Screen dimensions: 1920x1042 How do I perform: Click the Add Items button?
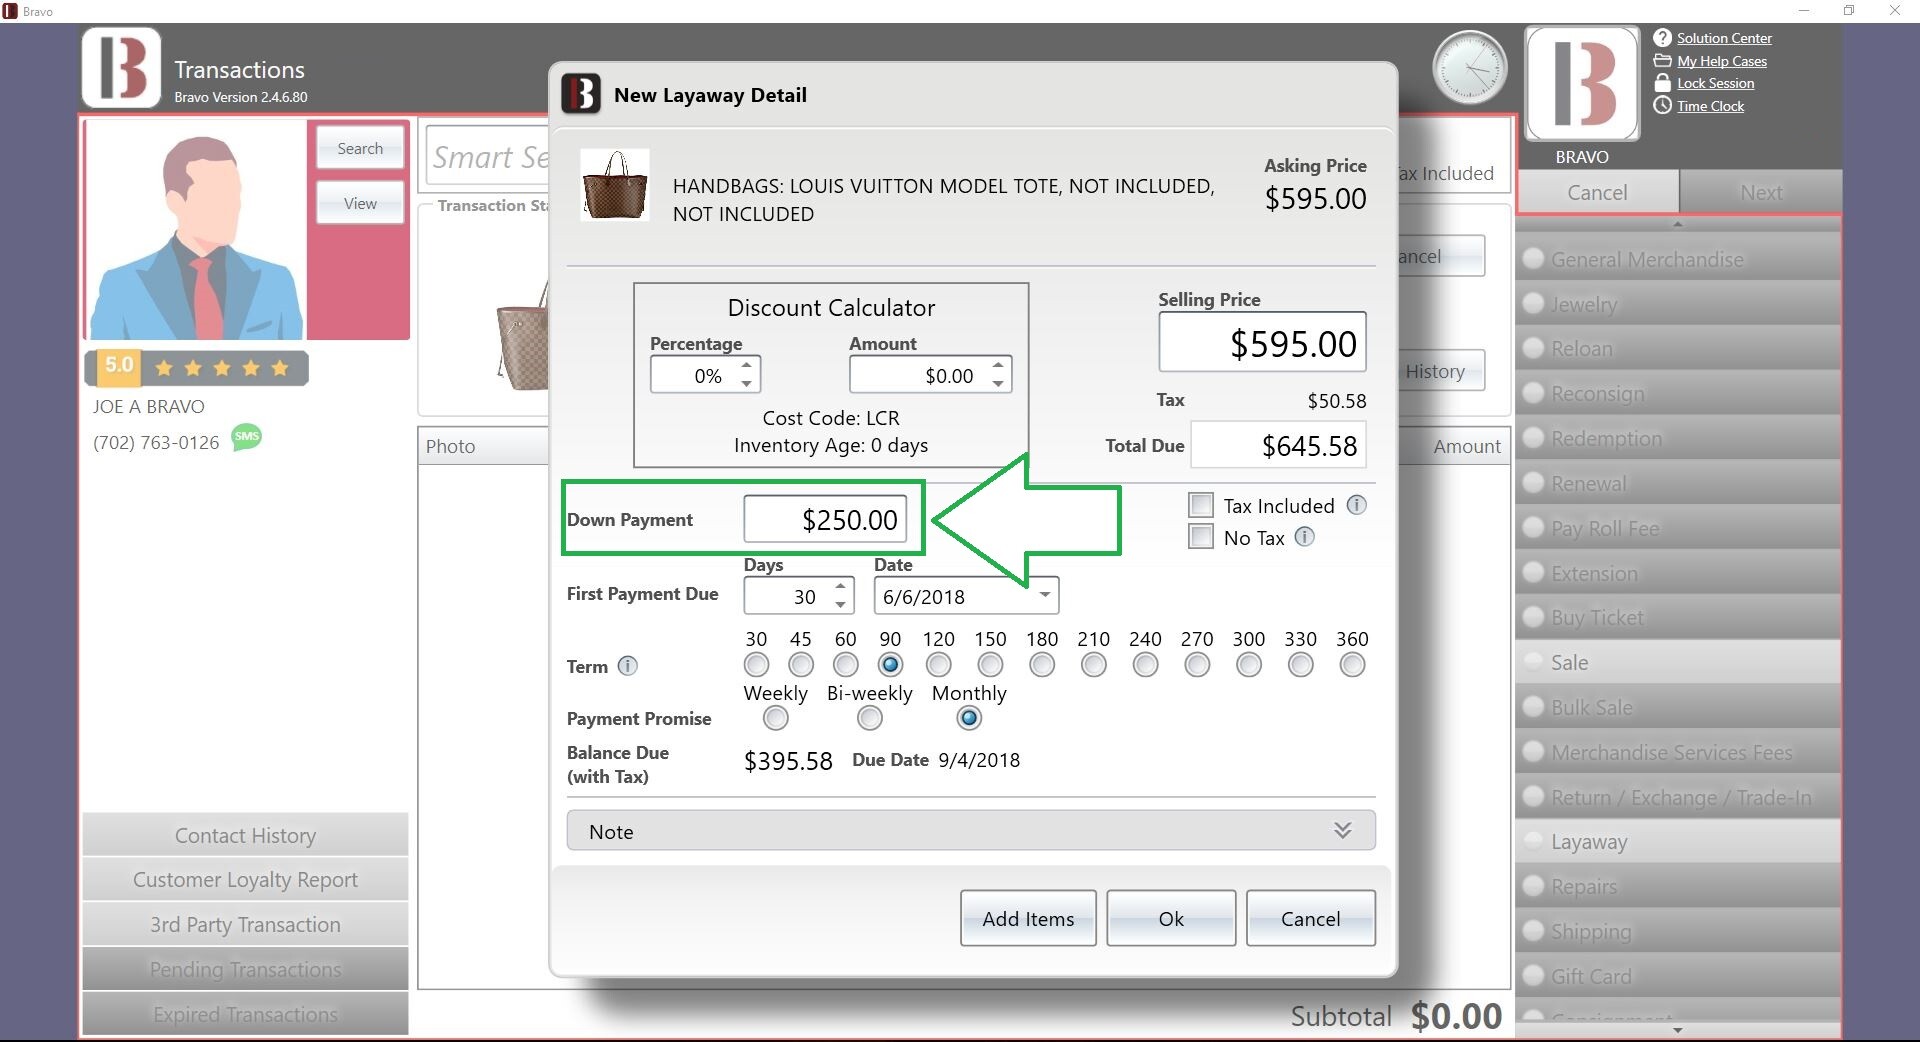[1028, 918]
